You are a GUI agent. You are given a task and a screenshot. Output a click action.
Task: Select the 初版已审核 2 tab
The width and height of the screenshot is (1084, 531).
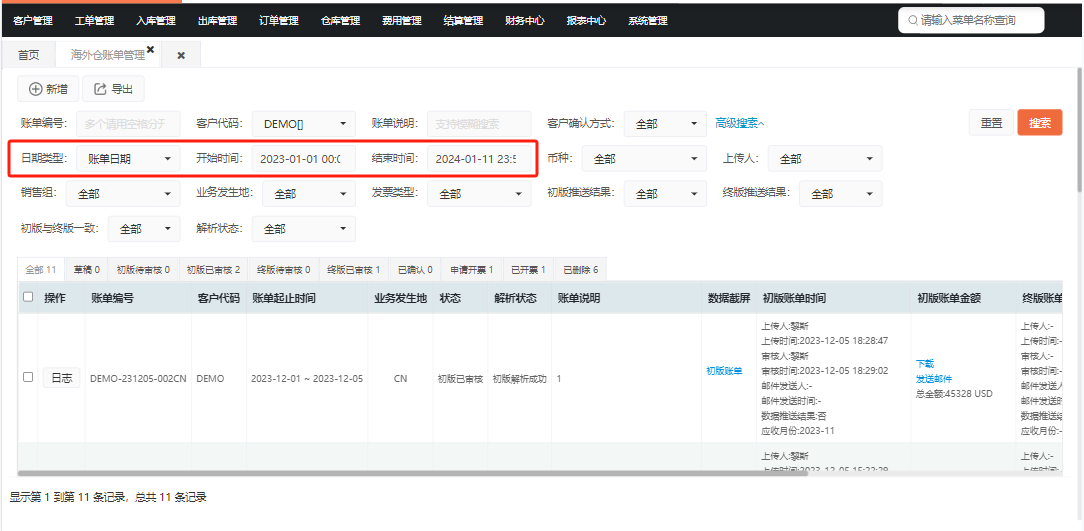[x=214, y=270]
